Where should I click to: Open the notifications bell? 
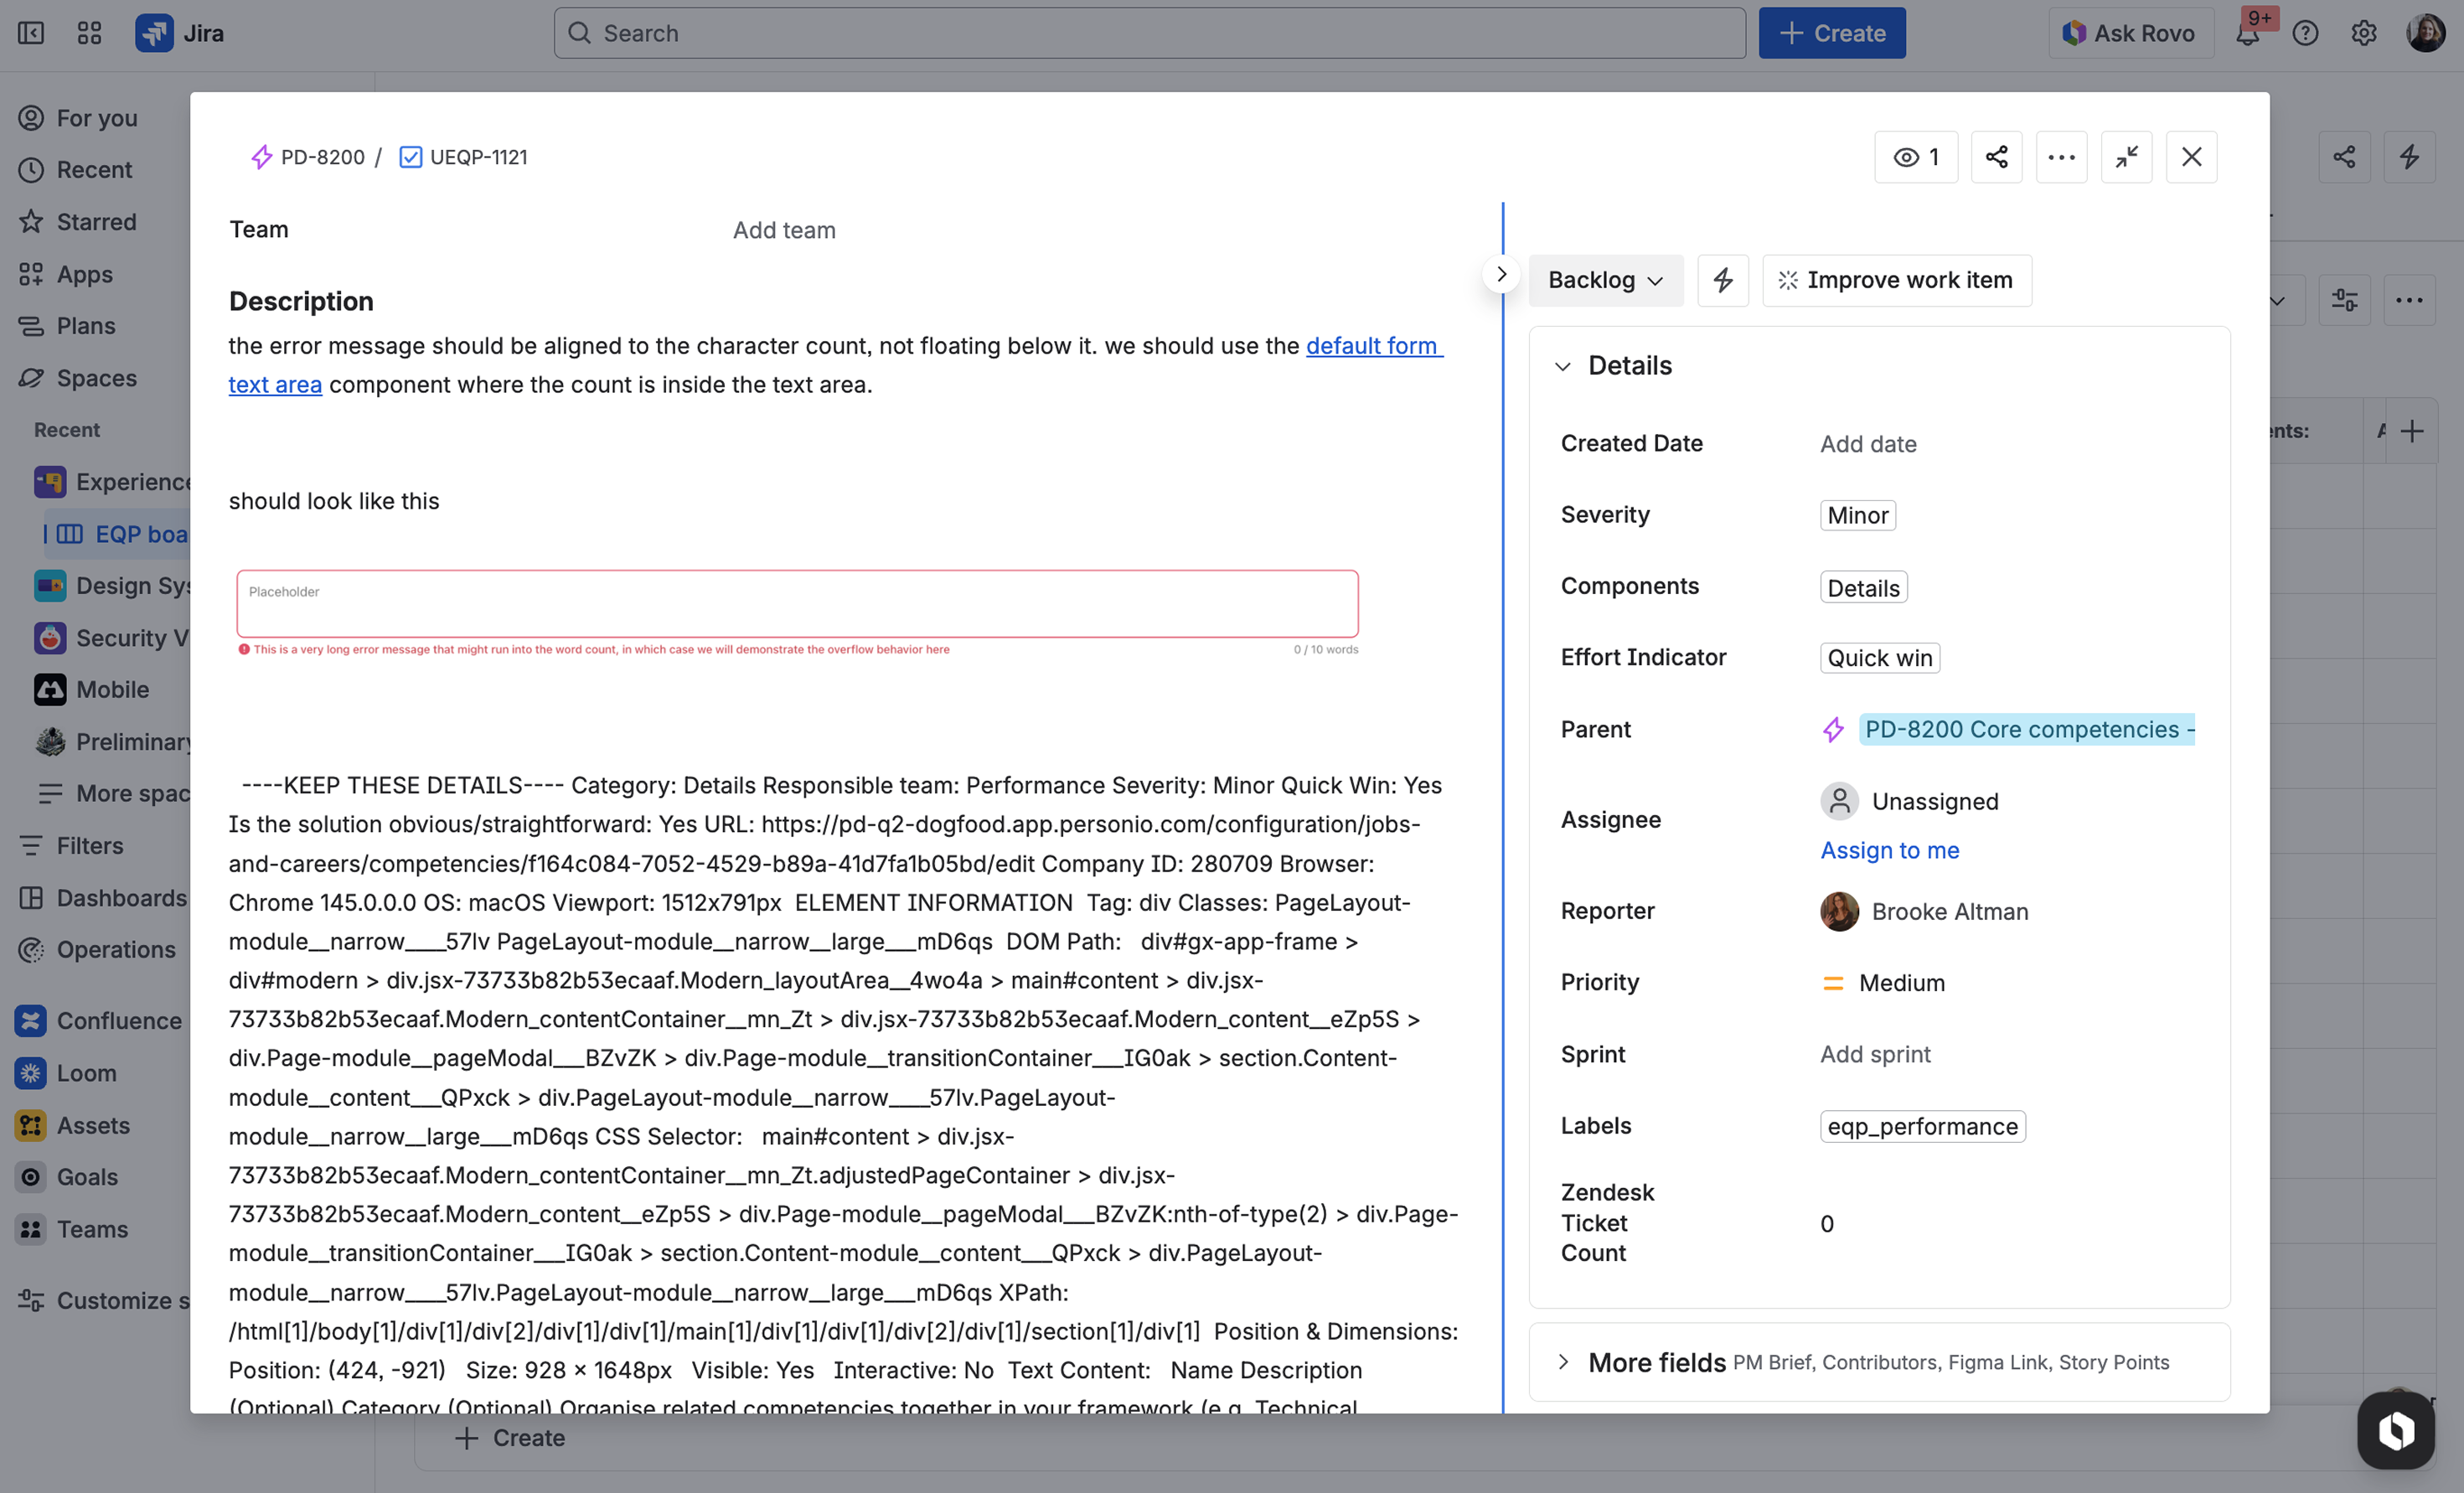[2248, 32]
